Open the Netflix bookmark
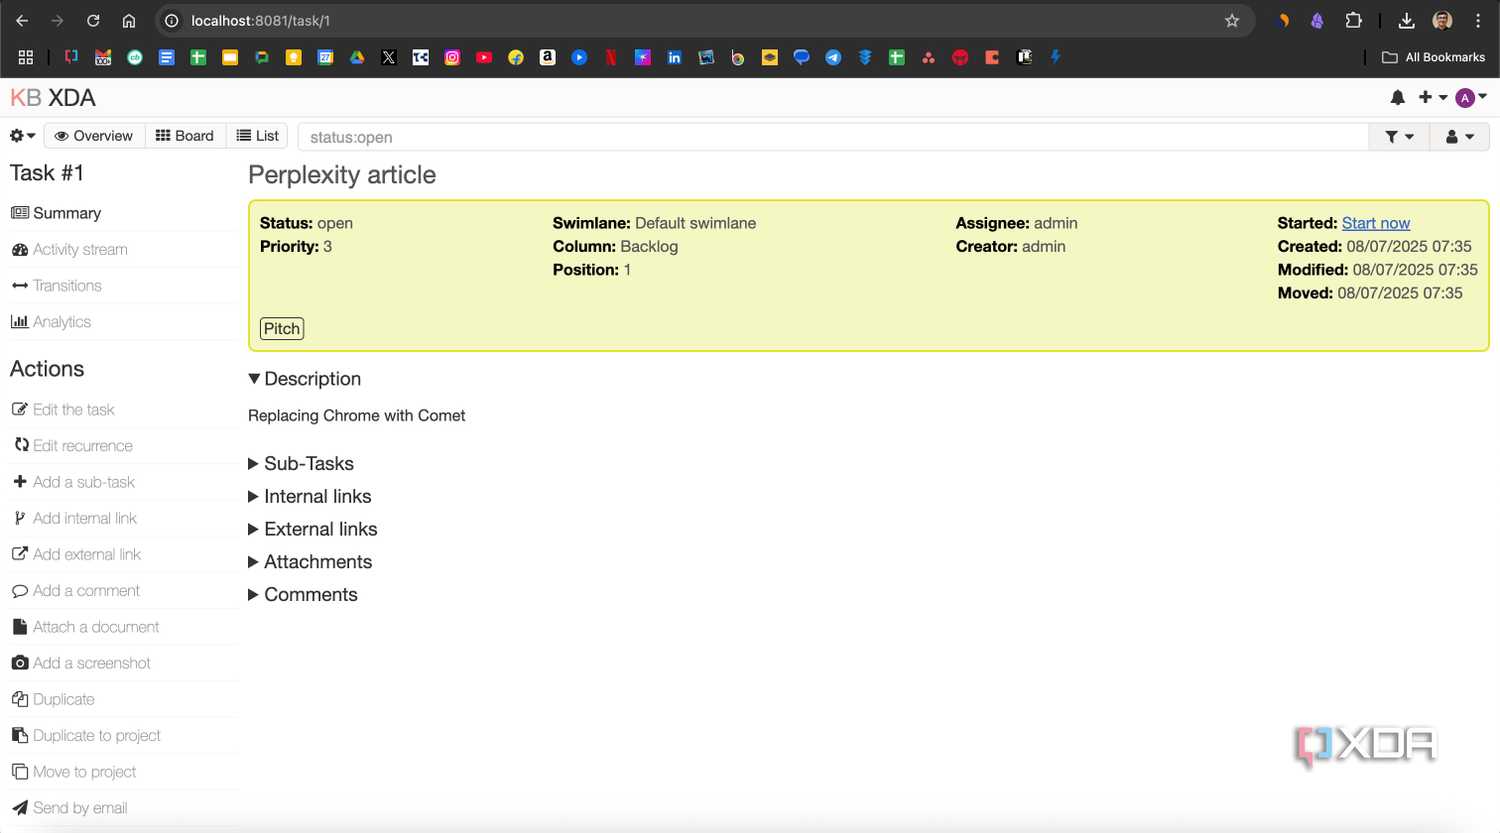 pyautogui.click(x=611, y=57)
